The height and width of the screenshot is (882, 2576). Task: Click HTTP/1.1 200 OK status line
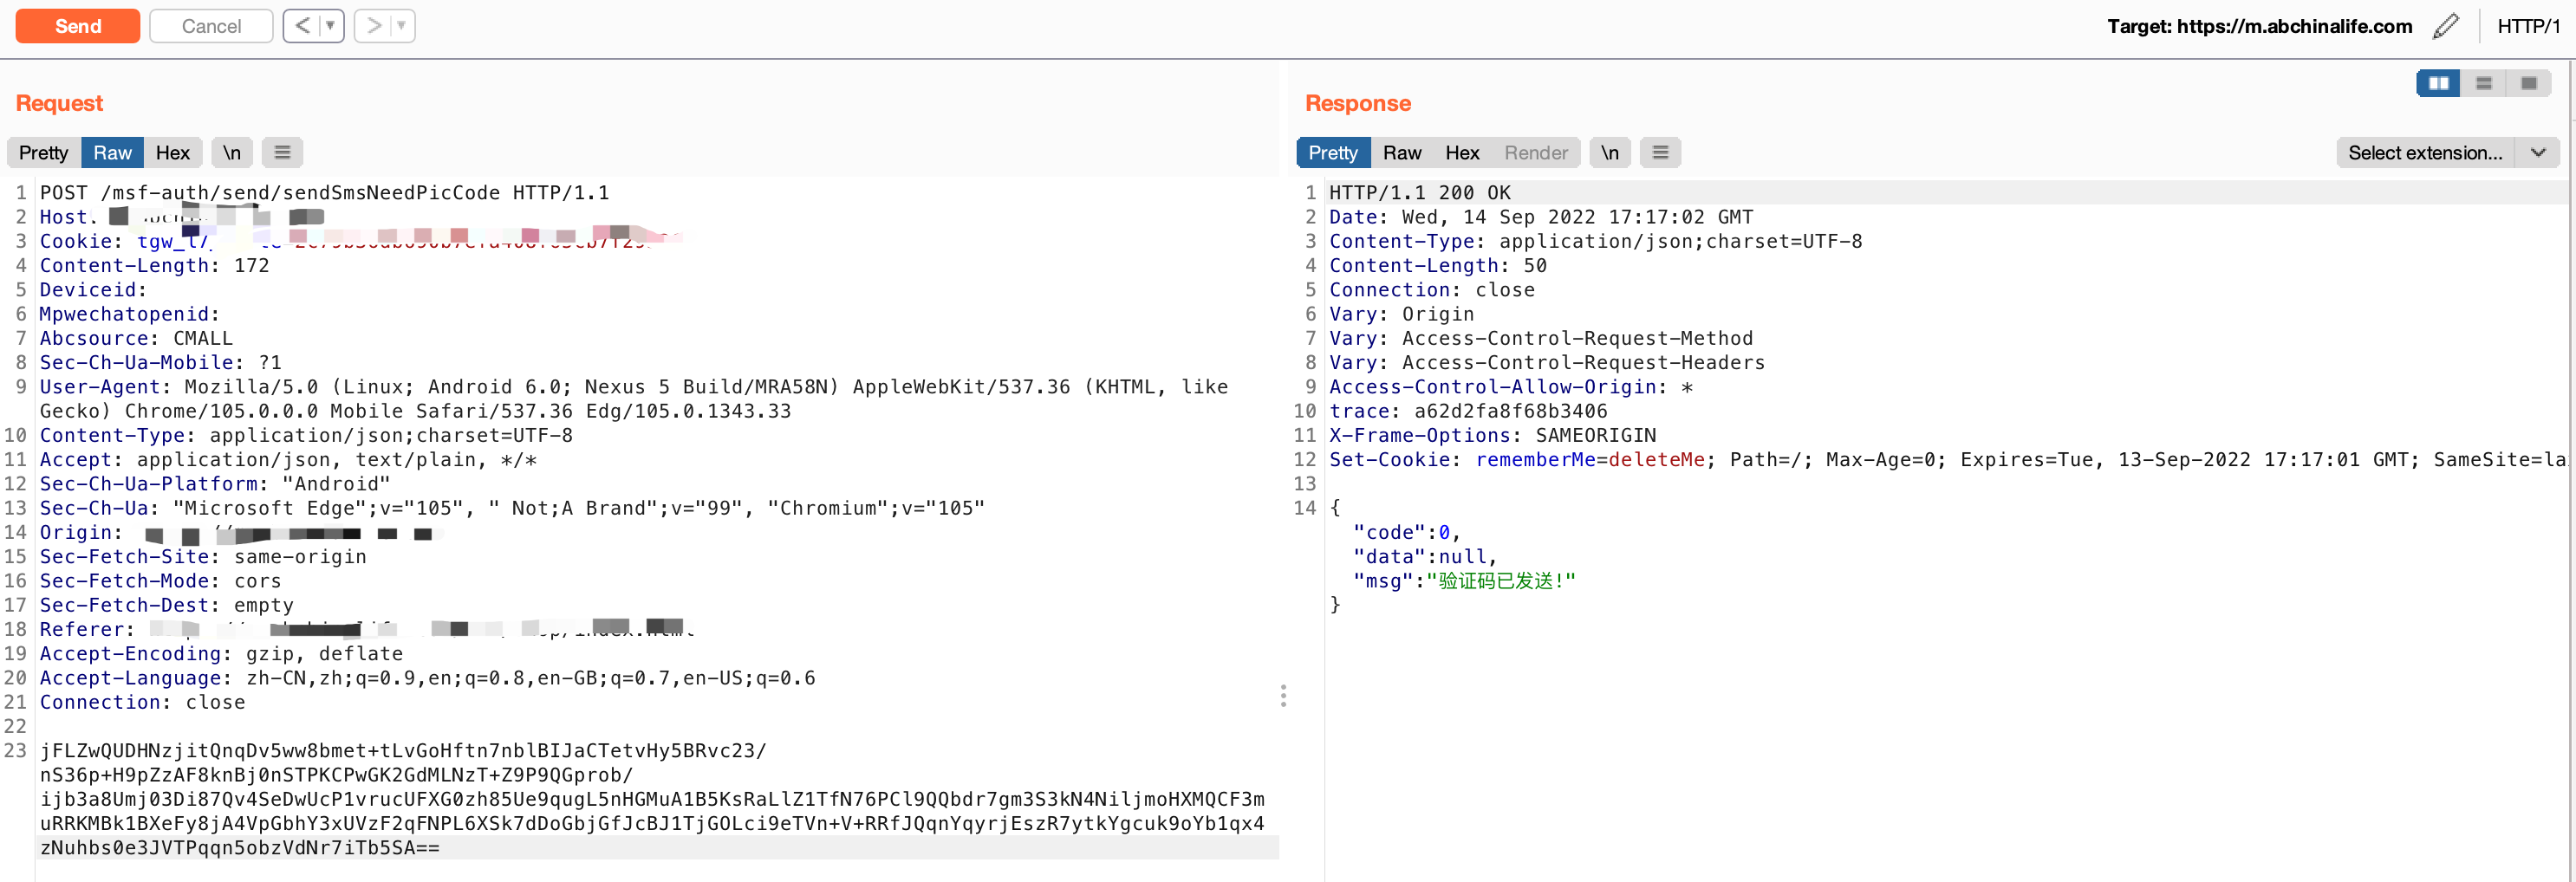pyautogui.click(x=1420, y=192)
